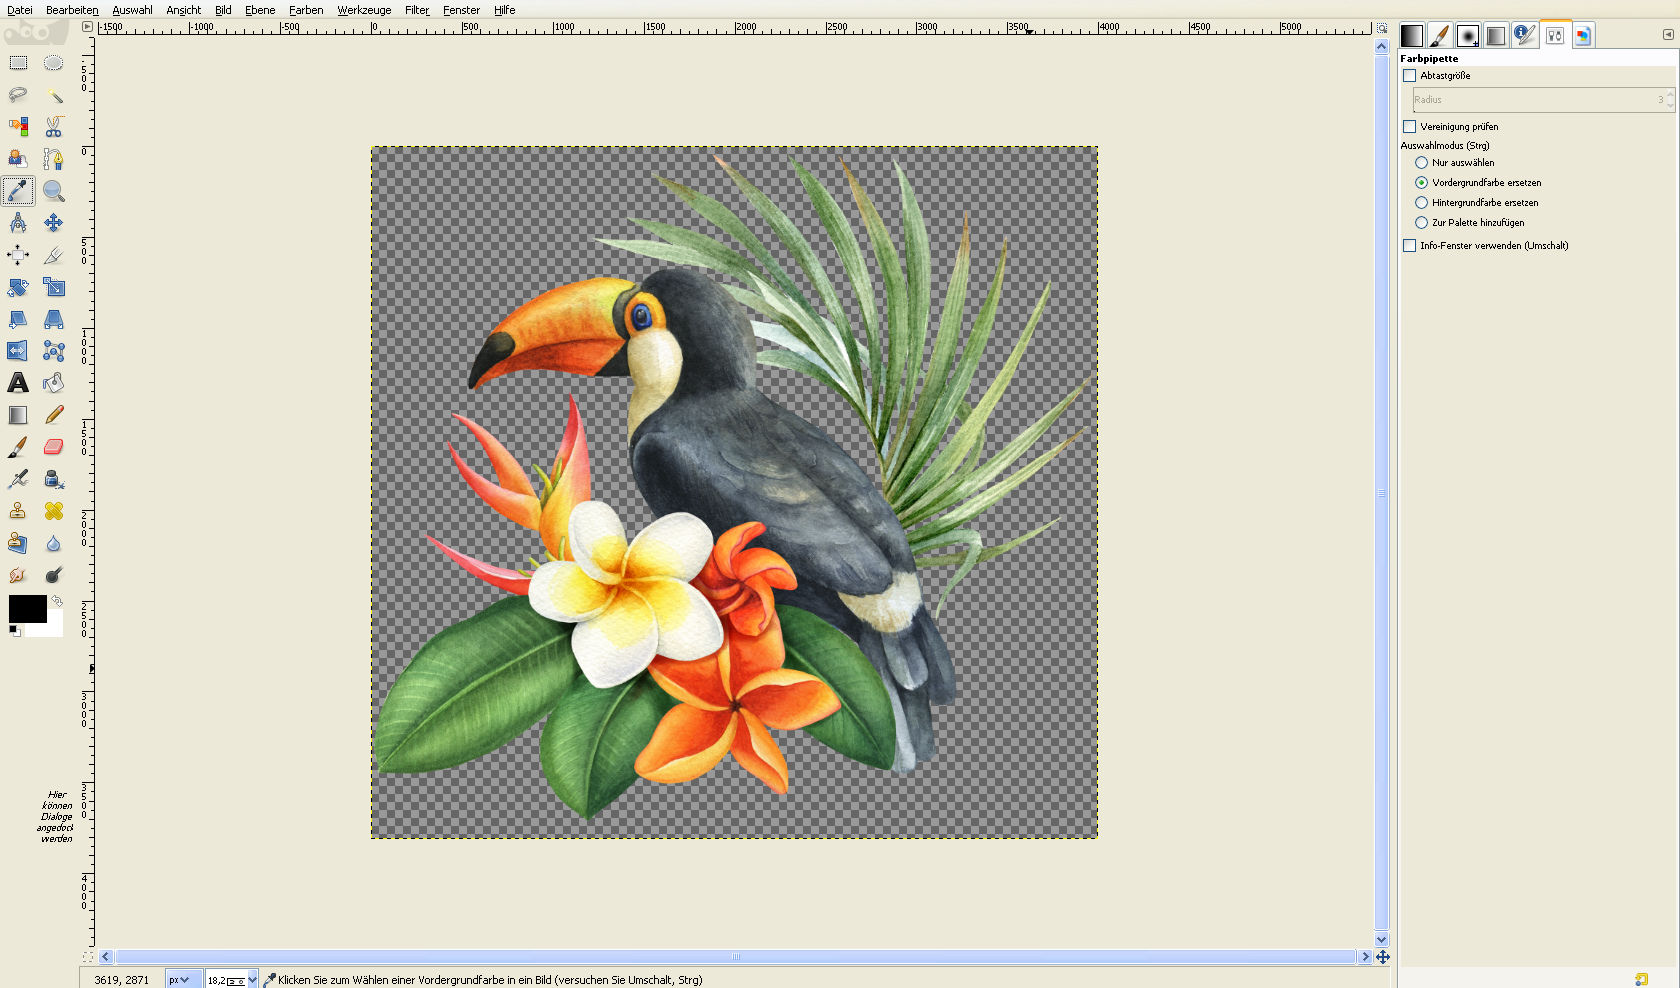Choose the Pencil tool
The image size is (1680, 988).
pos(54,415)
